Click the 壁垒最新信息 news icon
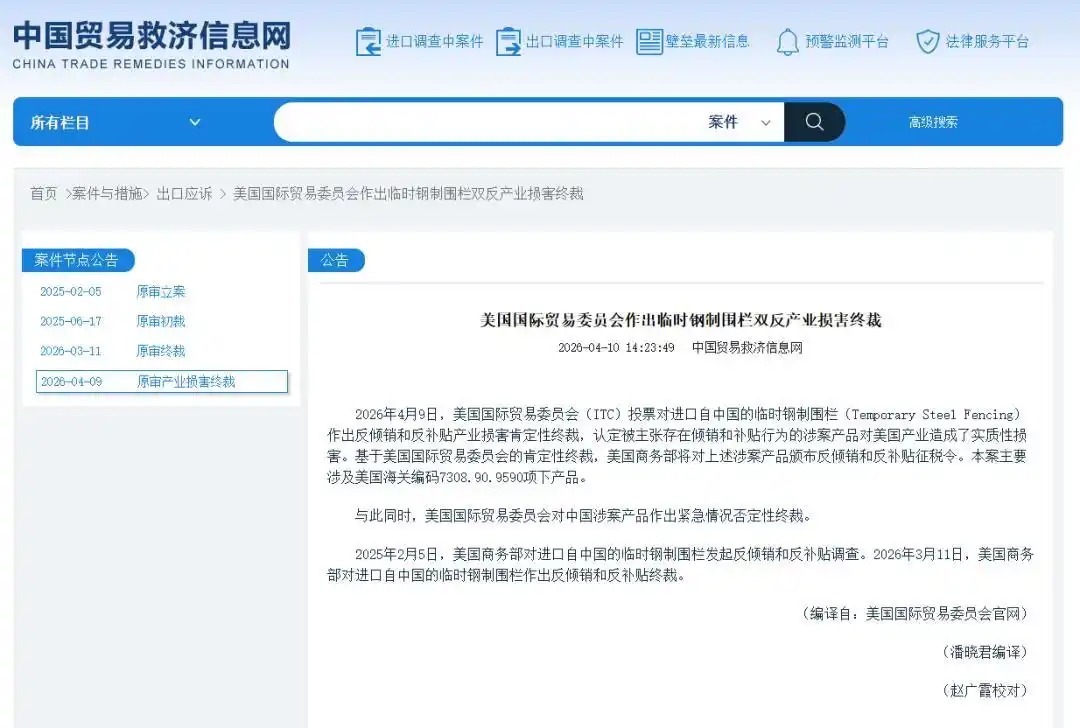1080x728 pixels. click(649, 41)
